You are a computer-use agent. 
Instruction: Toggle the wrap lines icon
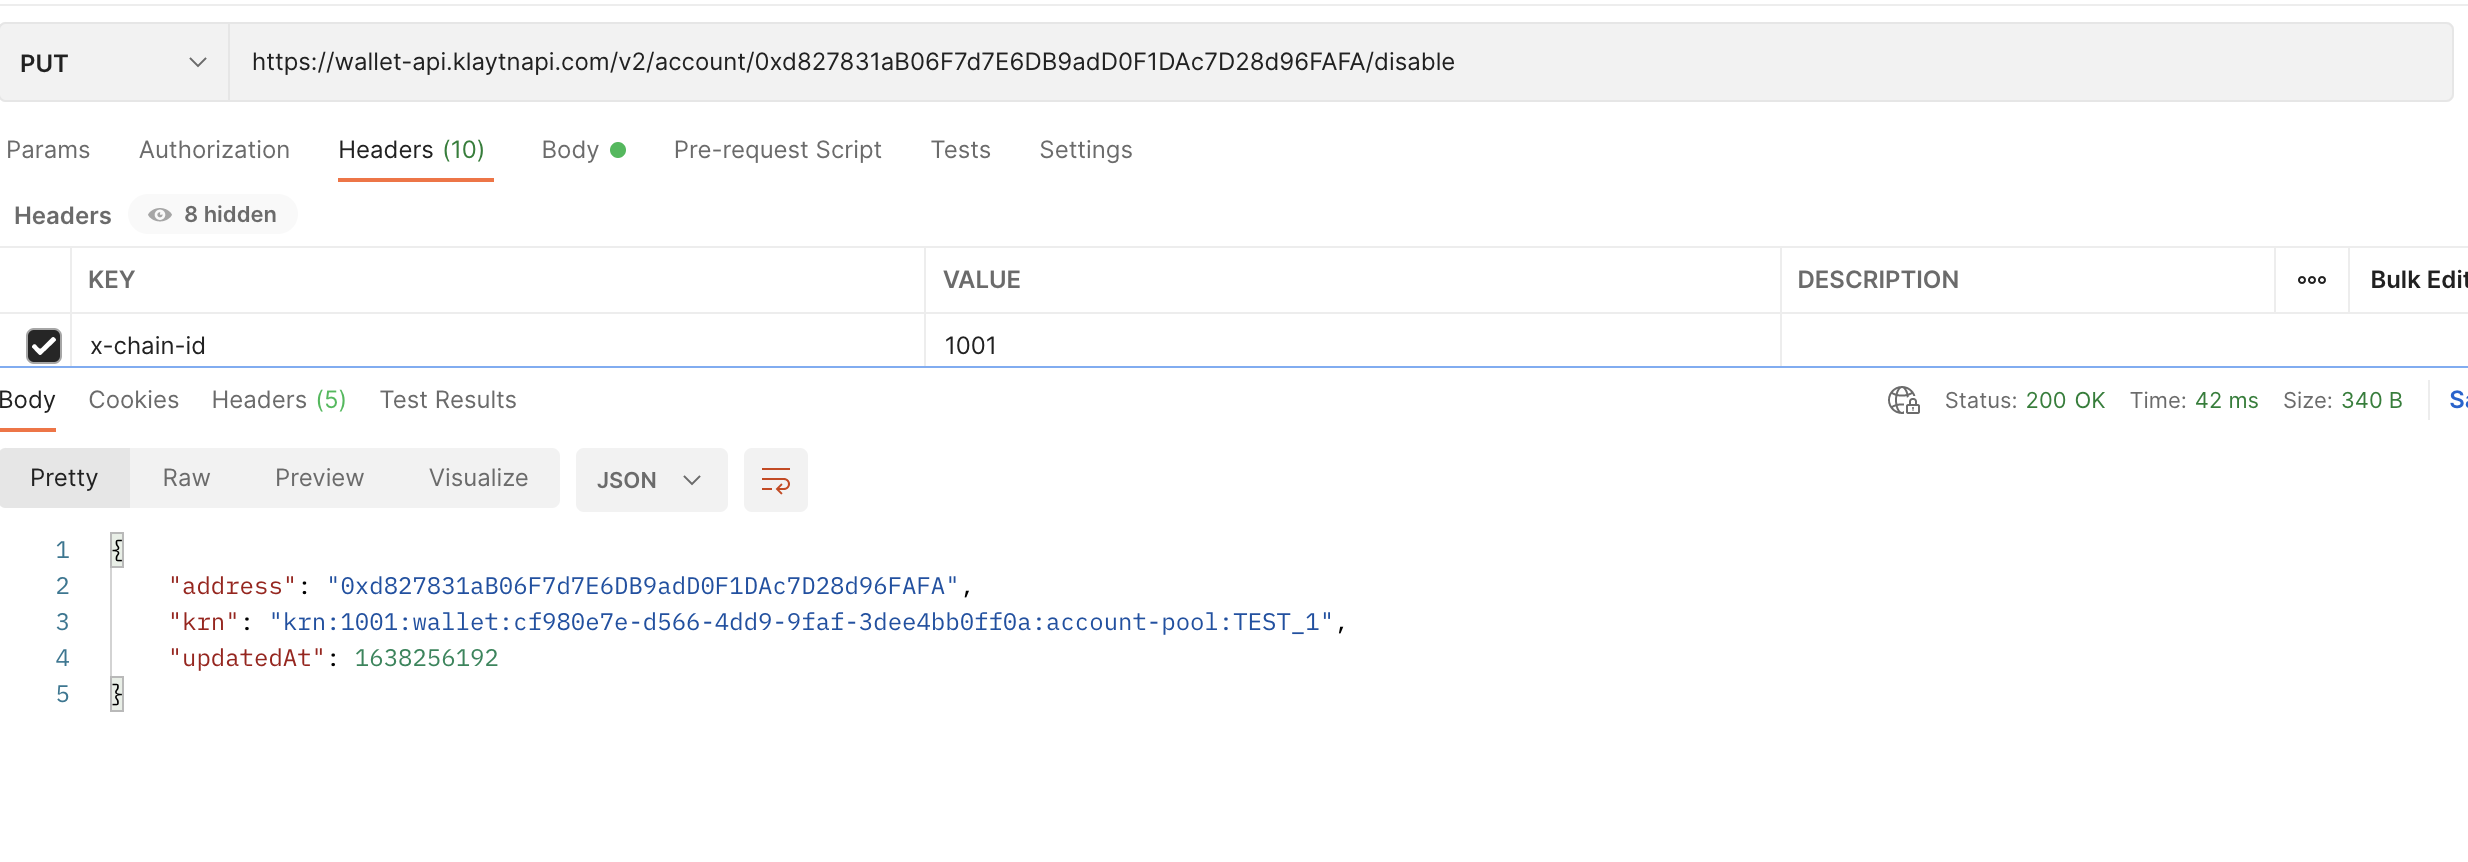coord(776,480)
